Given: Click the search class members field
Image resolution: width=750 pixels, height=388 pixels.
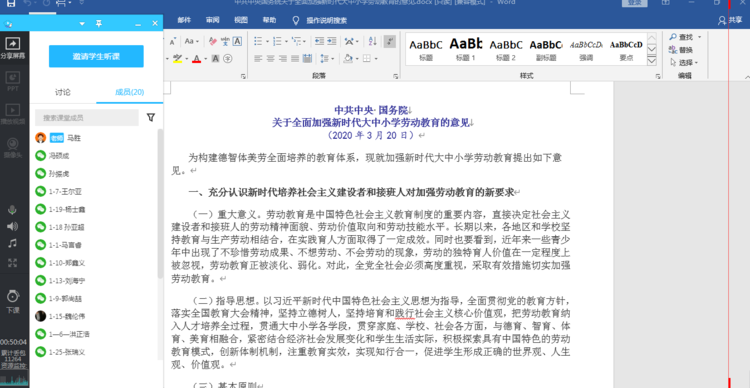Looking at the screenshot, I should click(x=87, y=118).
